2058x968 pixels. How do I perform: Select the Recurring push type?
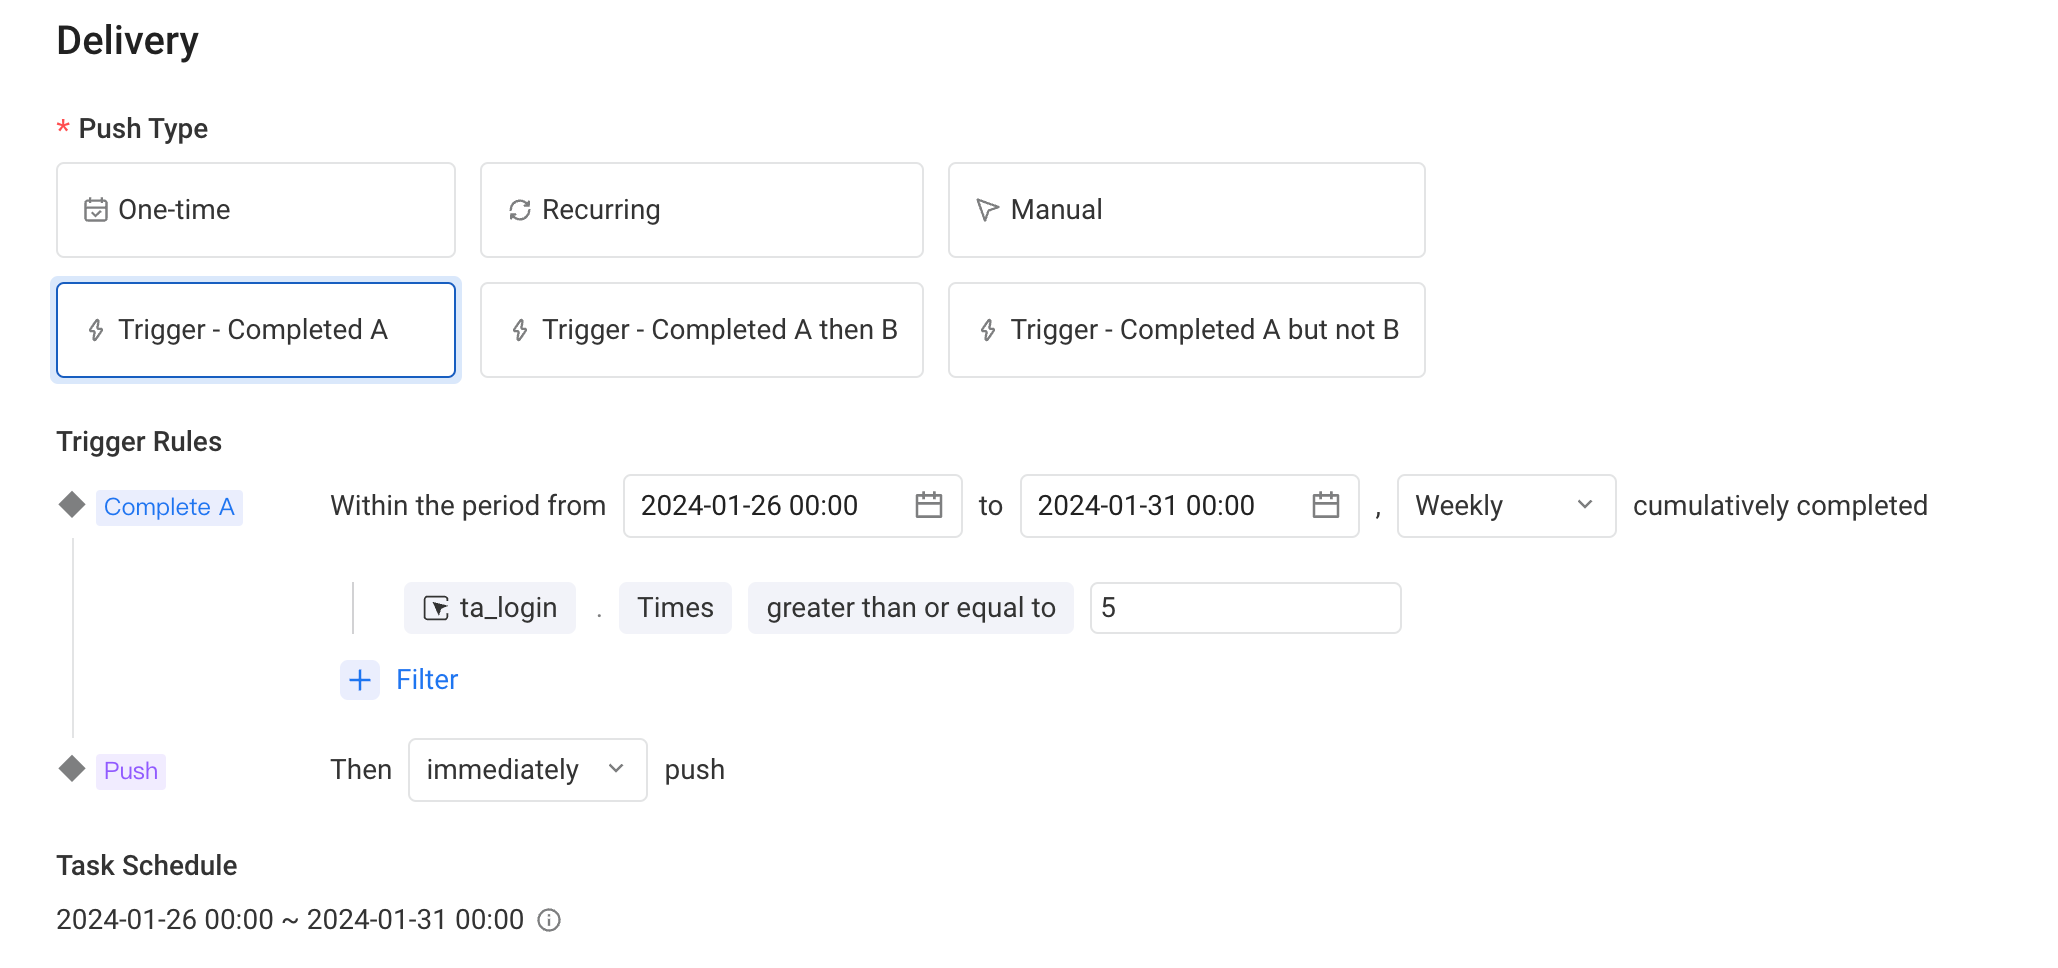click(702, 210)
